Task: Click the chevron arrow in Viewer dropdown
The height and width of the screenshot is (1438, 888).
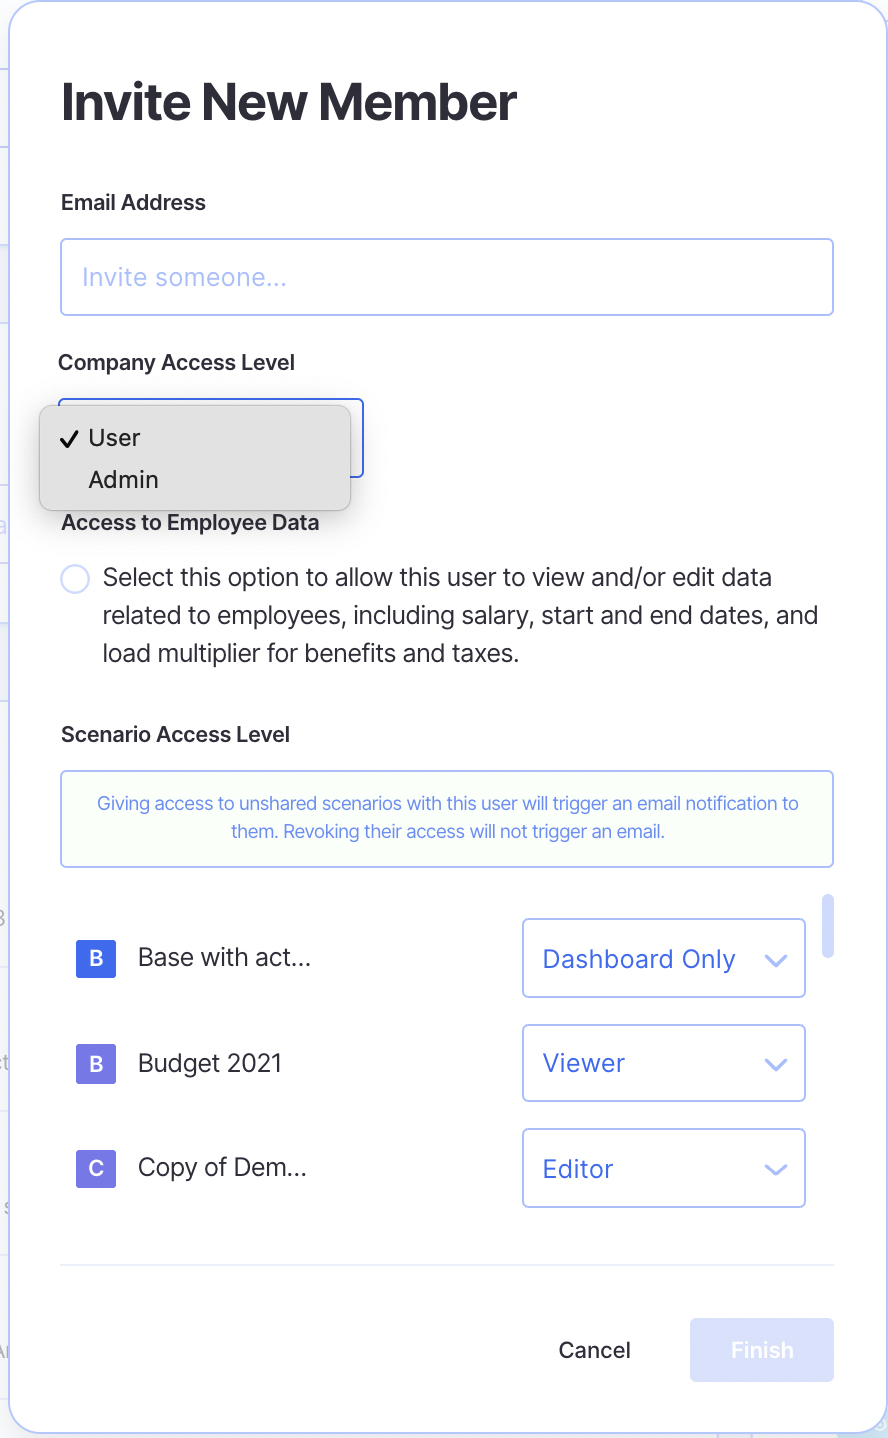Action: pyautogui.click(x=776, y=1064)
